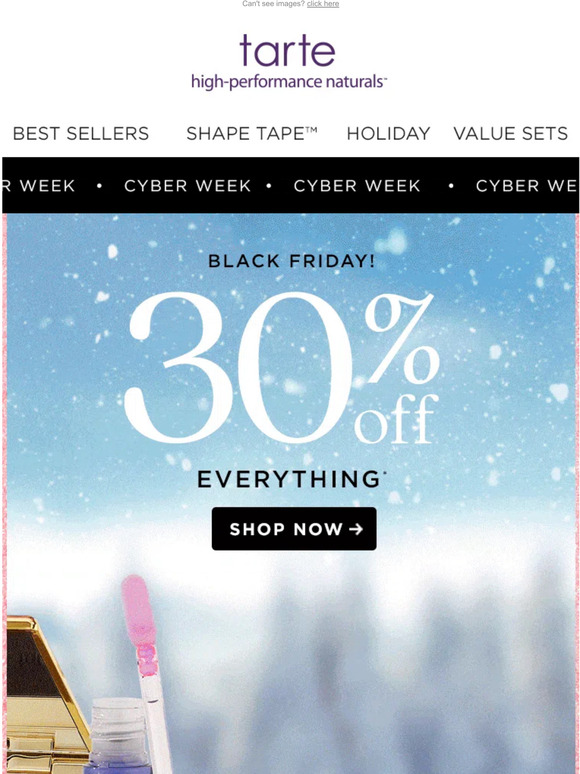Click the BLACK FRIDAY! heading
Viewport: 580px width, 774px height.
click(x=291, y=261)
